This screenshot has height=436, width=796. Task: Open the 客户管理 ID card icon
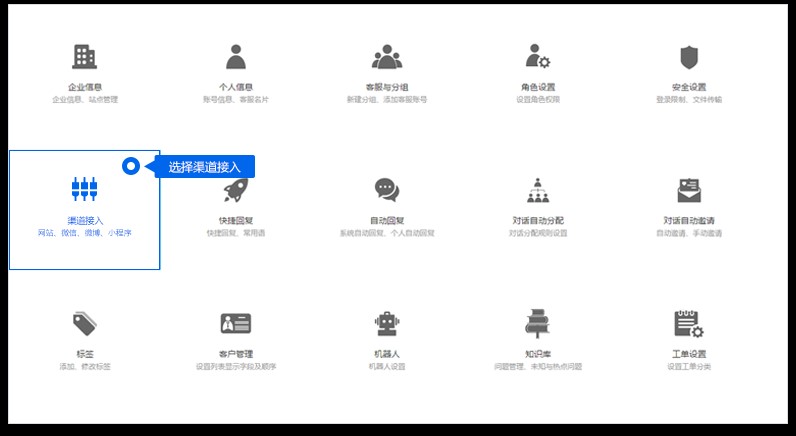[x=236, y=323]
